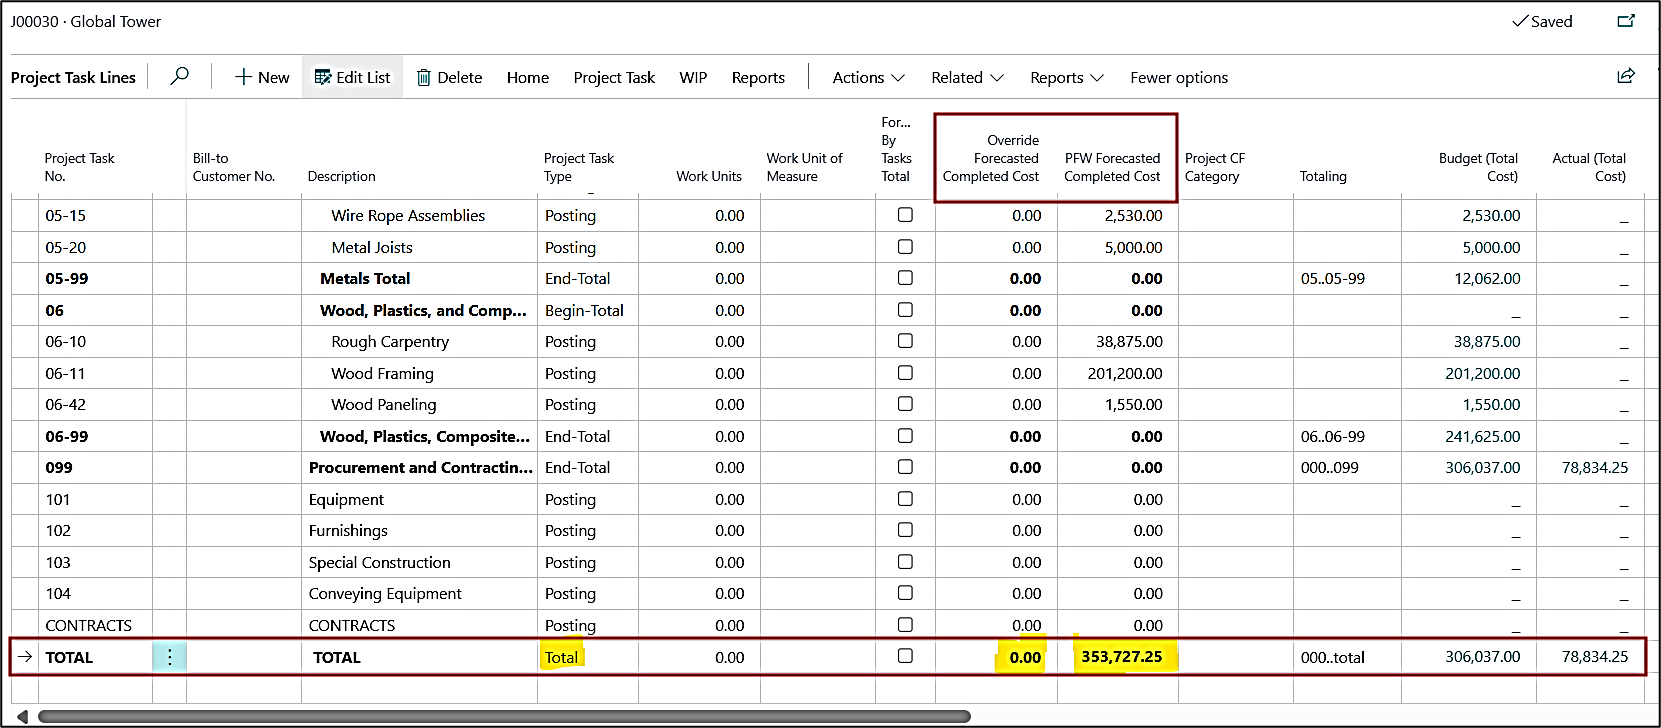Click Begin-Total type in row 06

click(584, 310)
